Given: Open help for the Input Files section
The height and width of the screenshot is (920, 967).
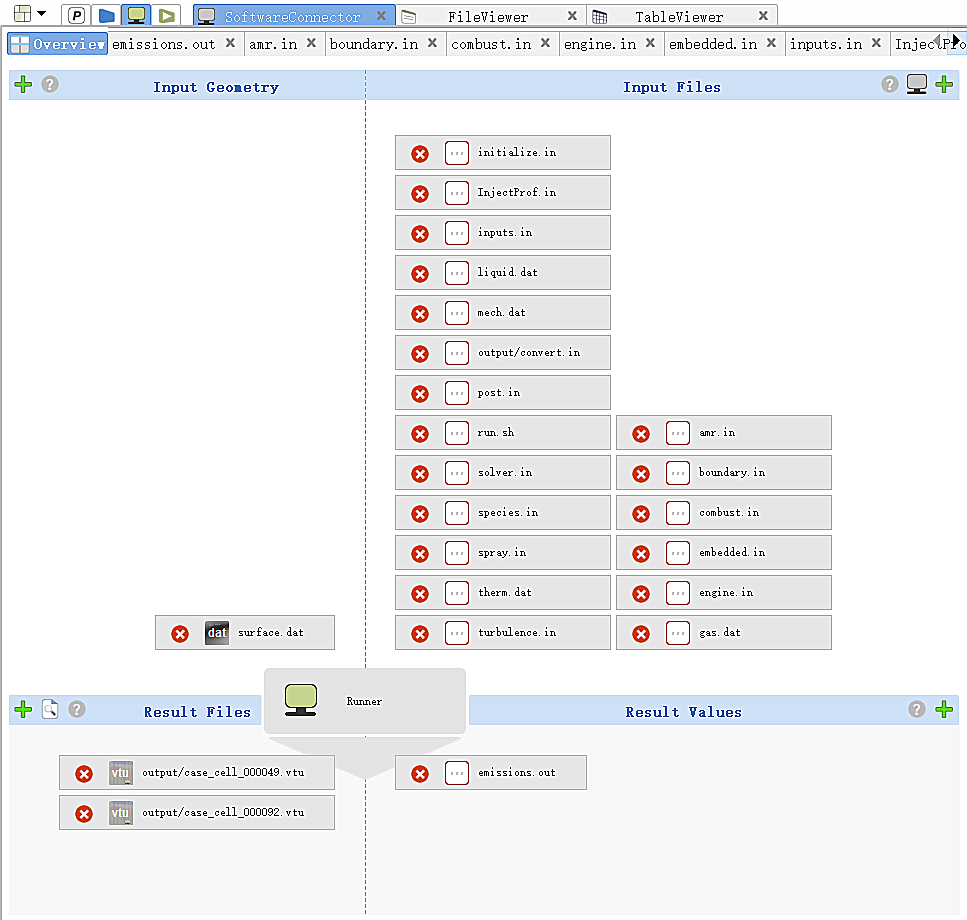Looking at the screenshot, I should [x=889, y=85].
